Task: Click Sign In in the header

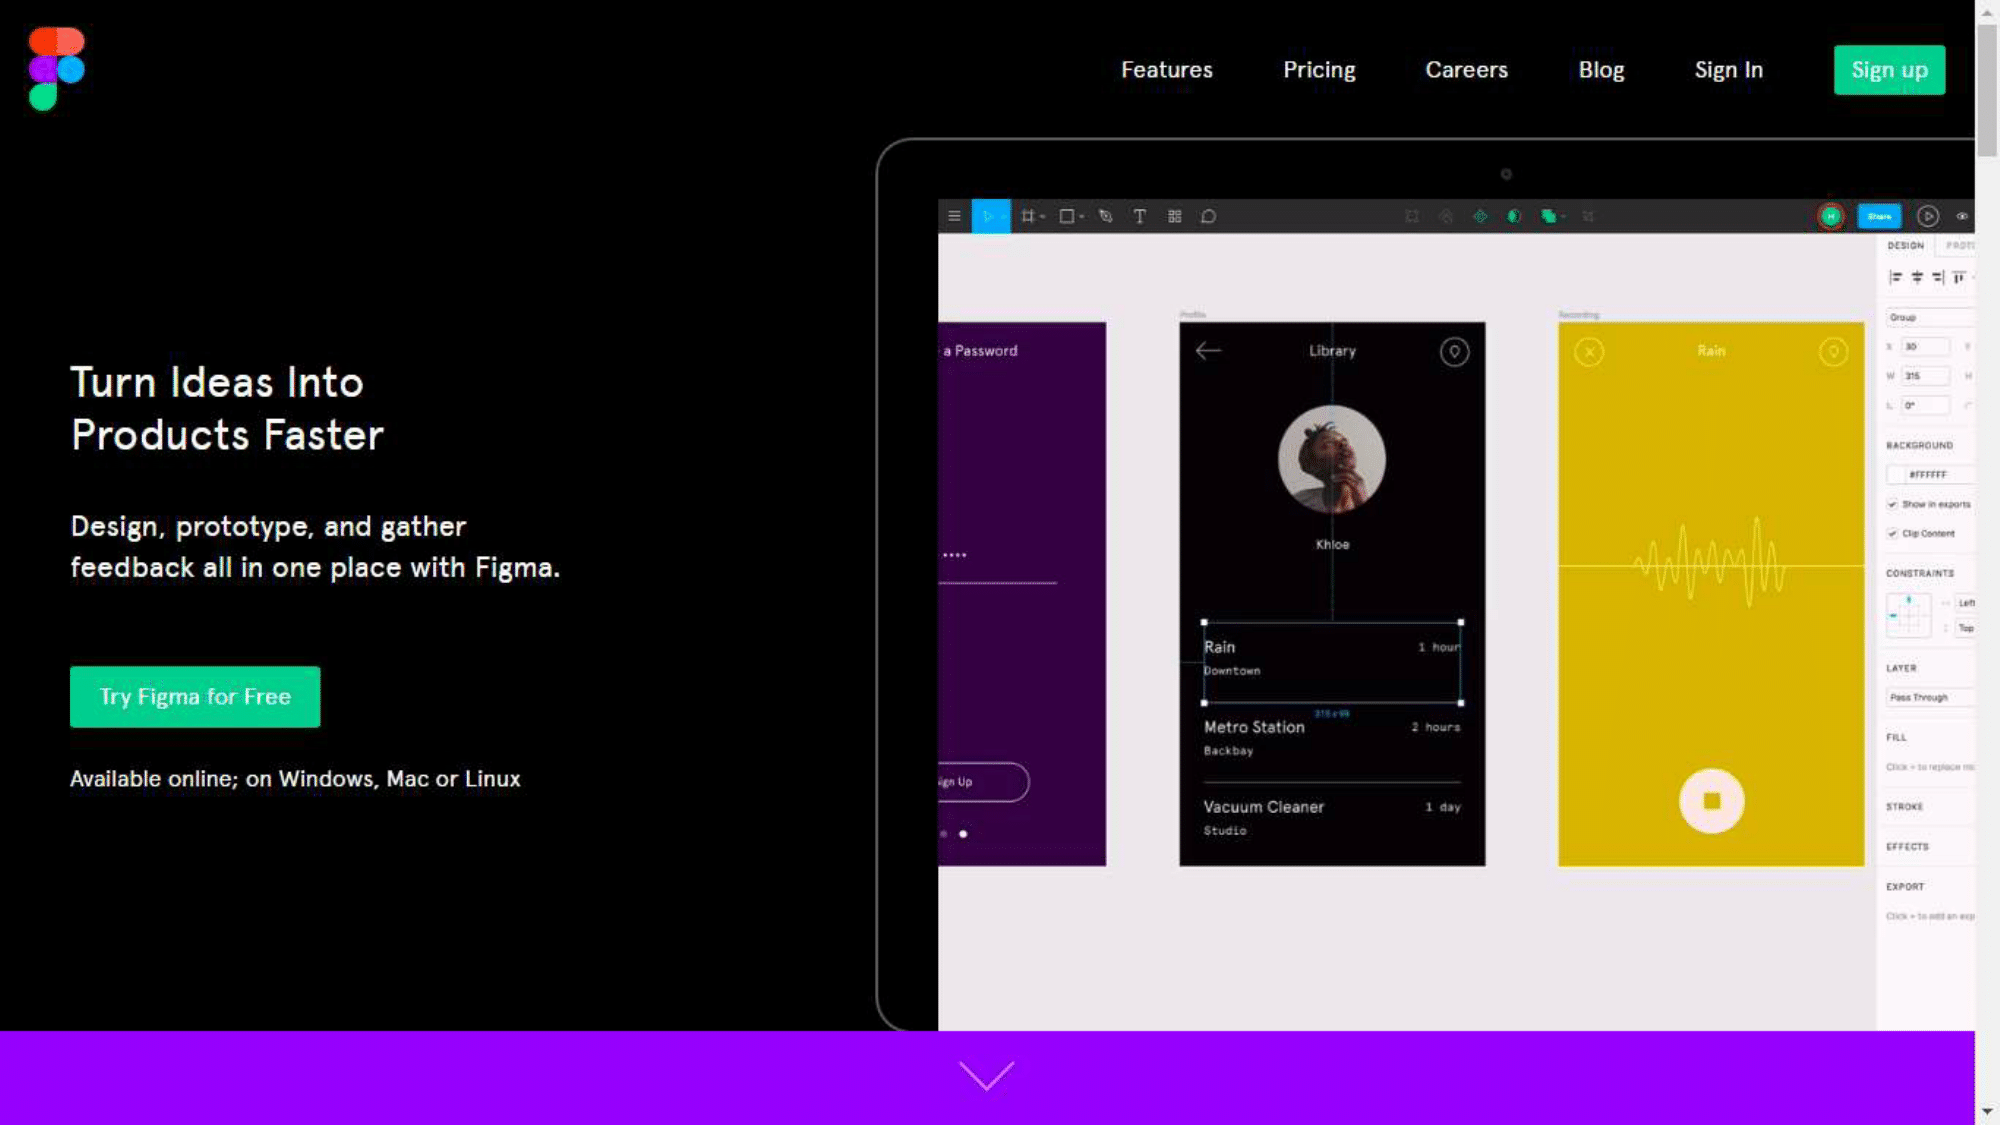Action: pyautogui.click(x=1728, y=70)
